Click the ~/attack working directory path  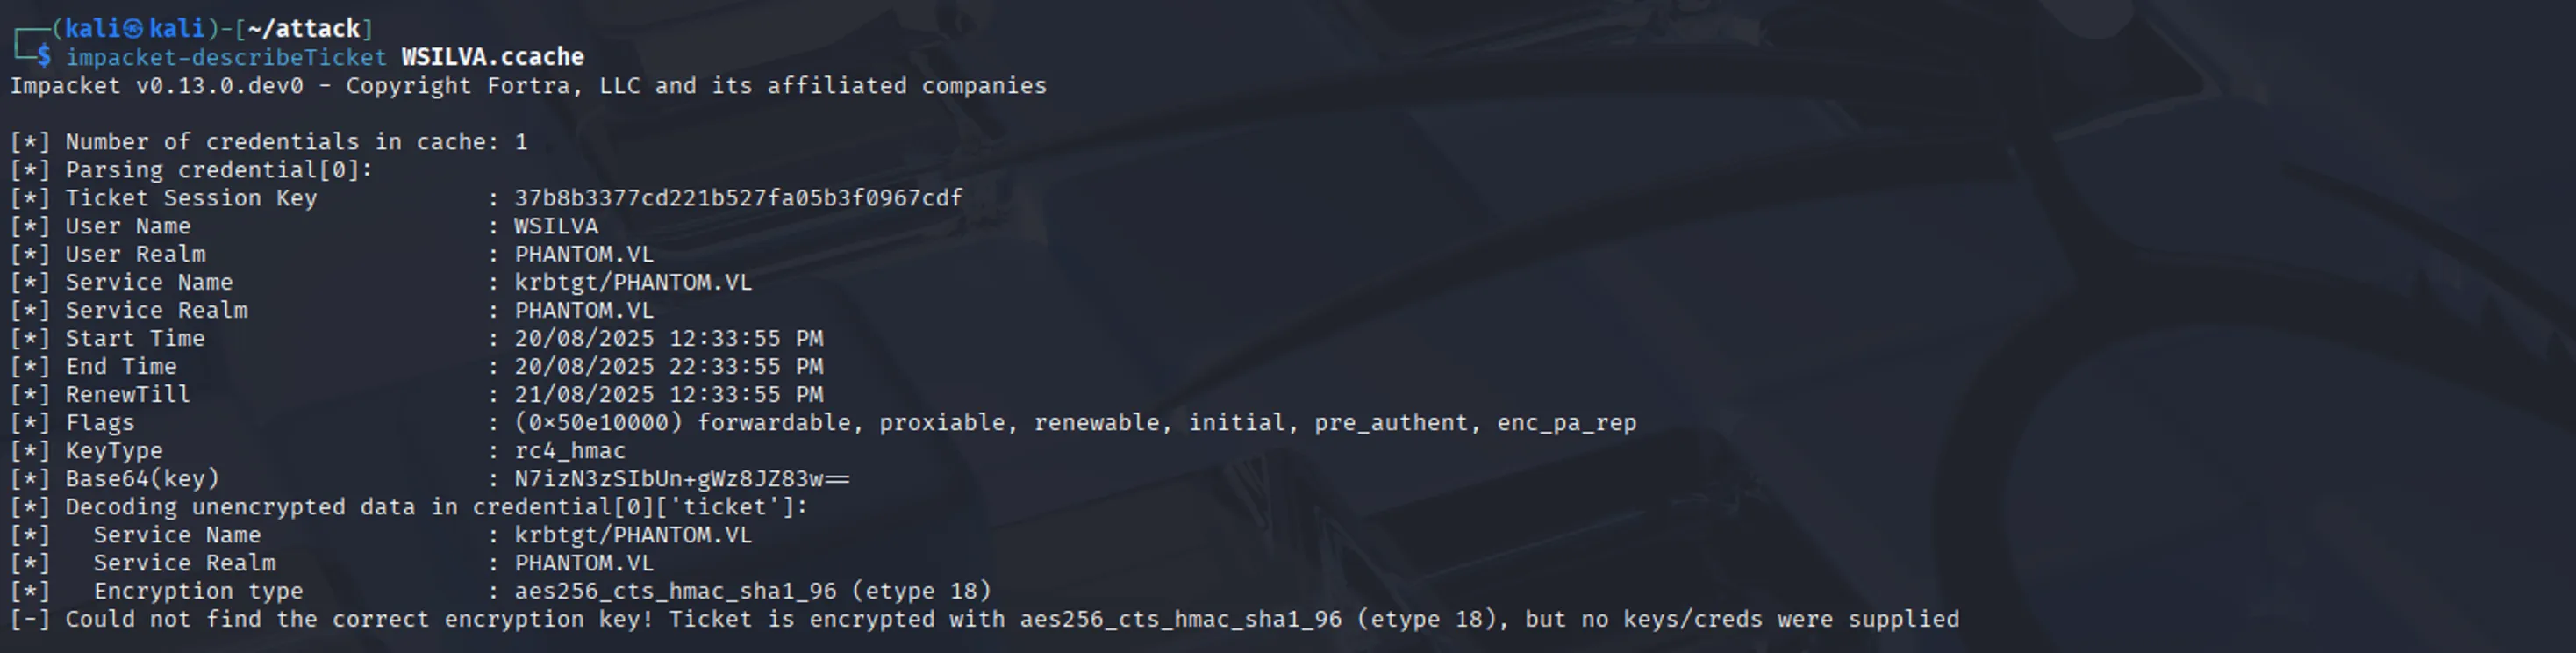coord(304,28)
